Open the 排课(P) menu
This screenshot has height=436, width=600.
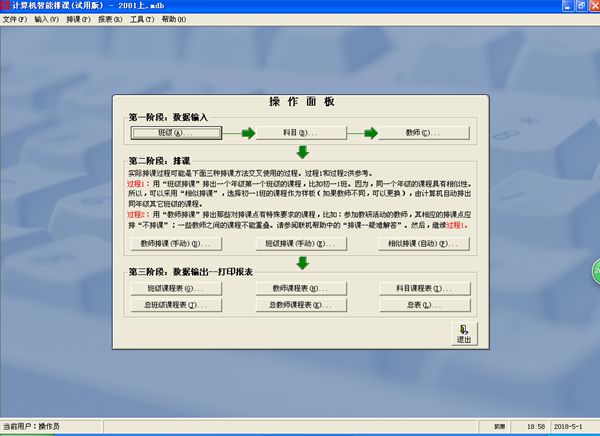[x=78, y=19]
